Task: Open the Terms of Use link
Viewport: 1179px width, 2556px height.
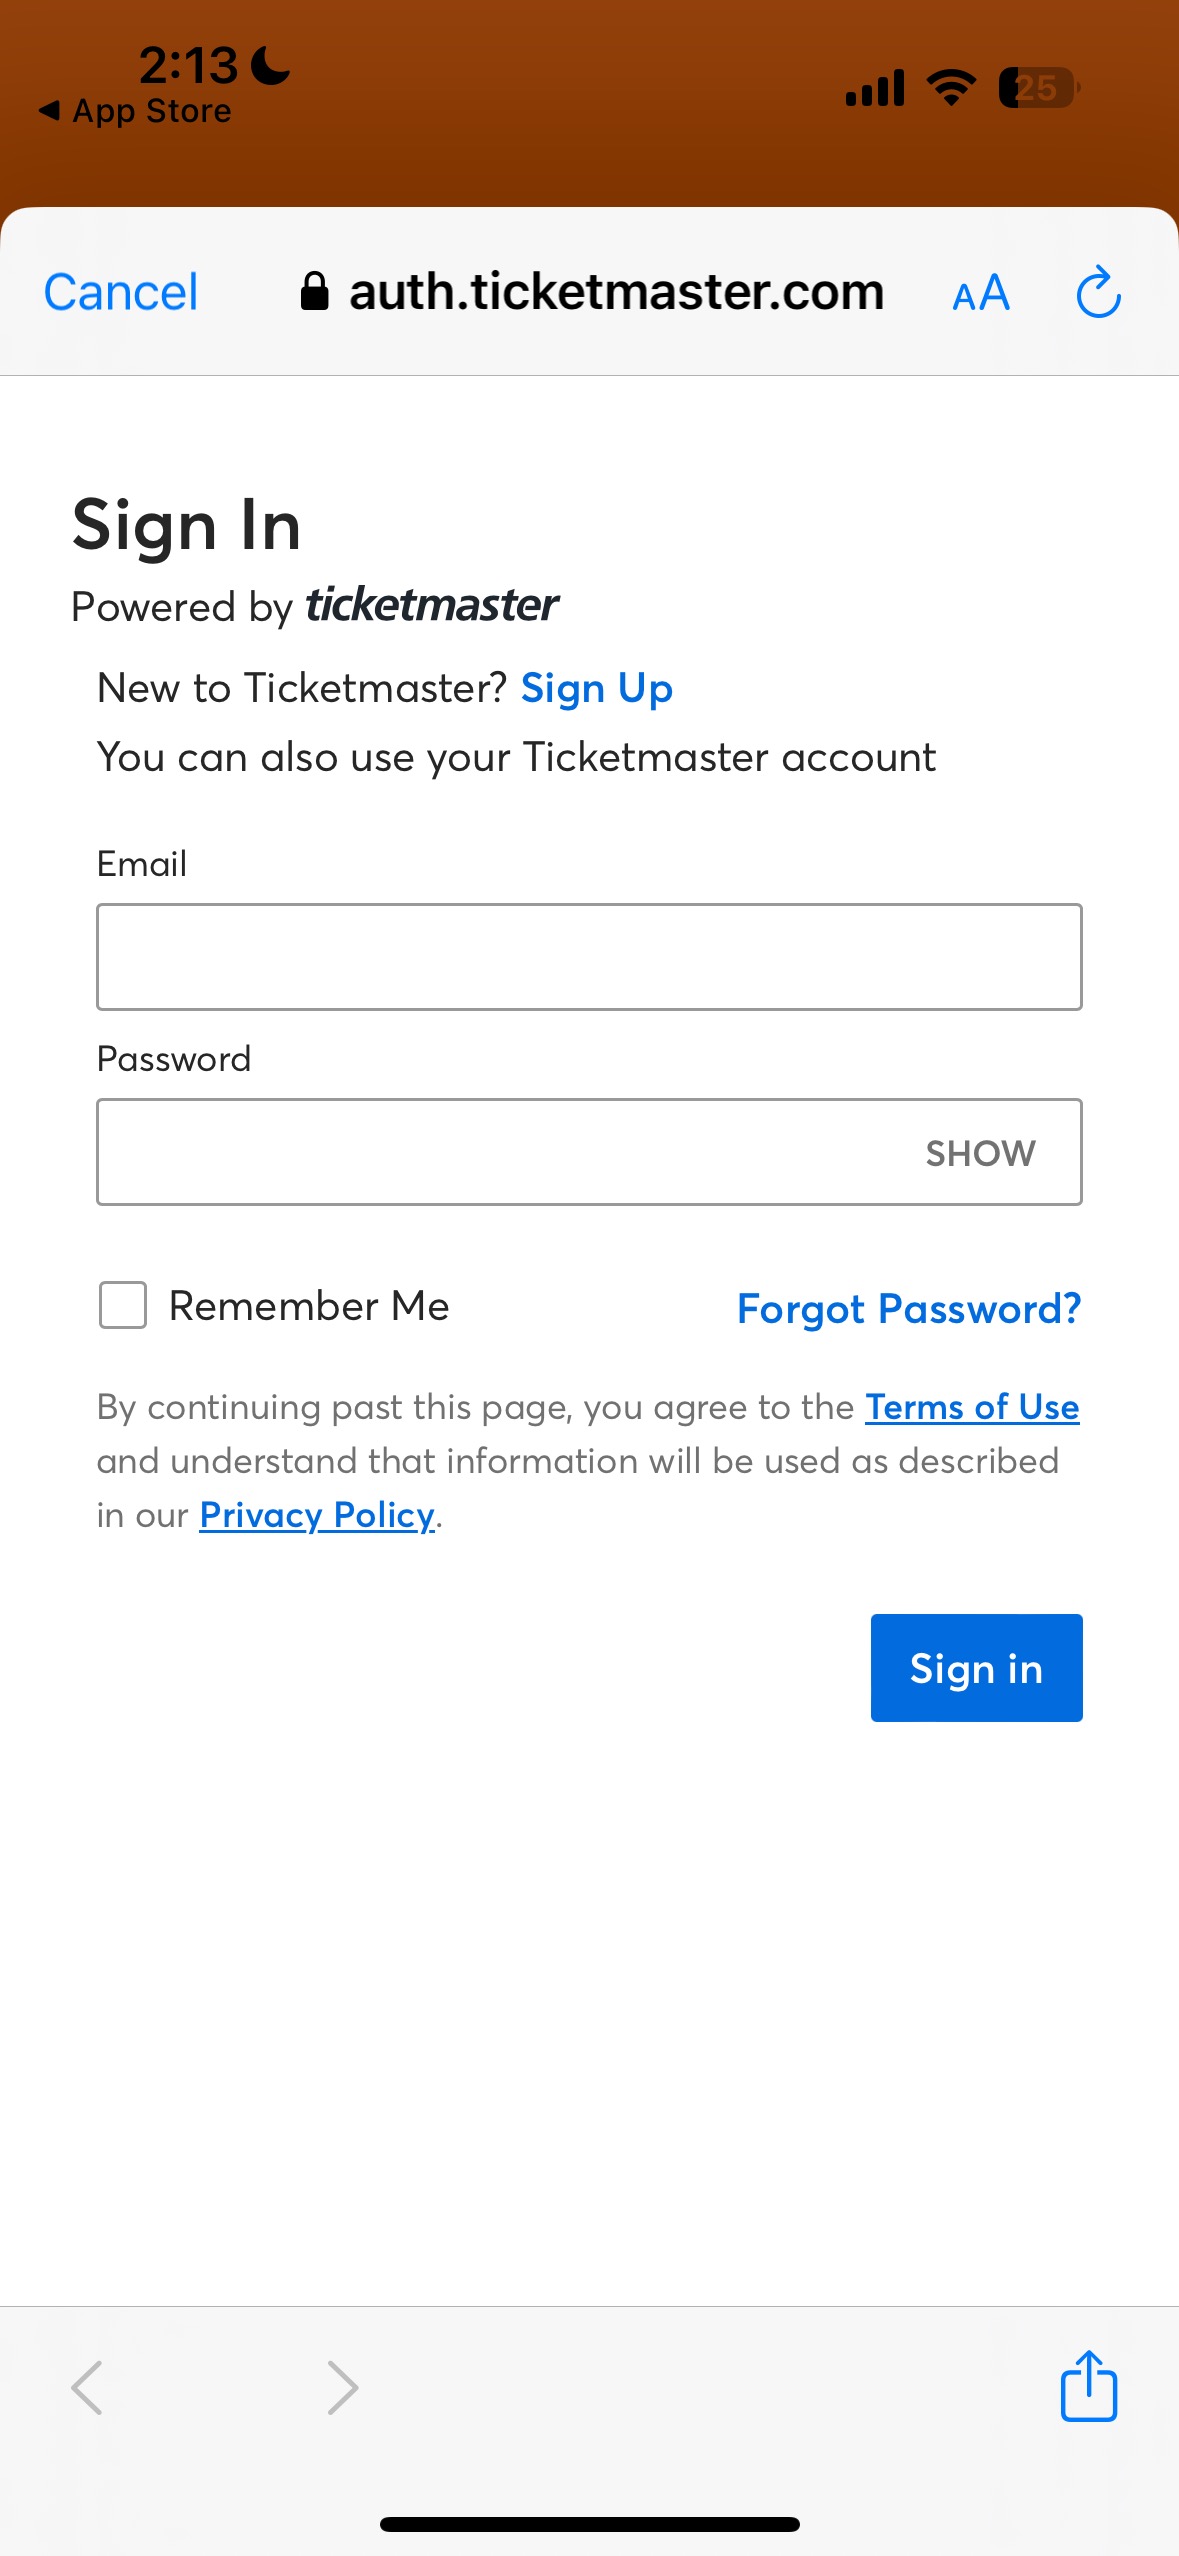Action: click(972, 1407)
